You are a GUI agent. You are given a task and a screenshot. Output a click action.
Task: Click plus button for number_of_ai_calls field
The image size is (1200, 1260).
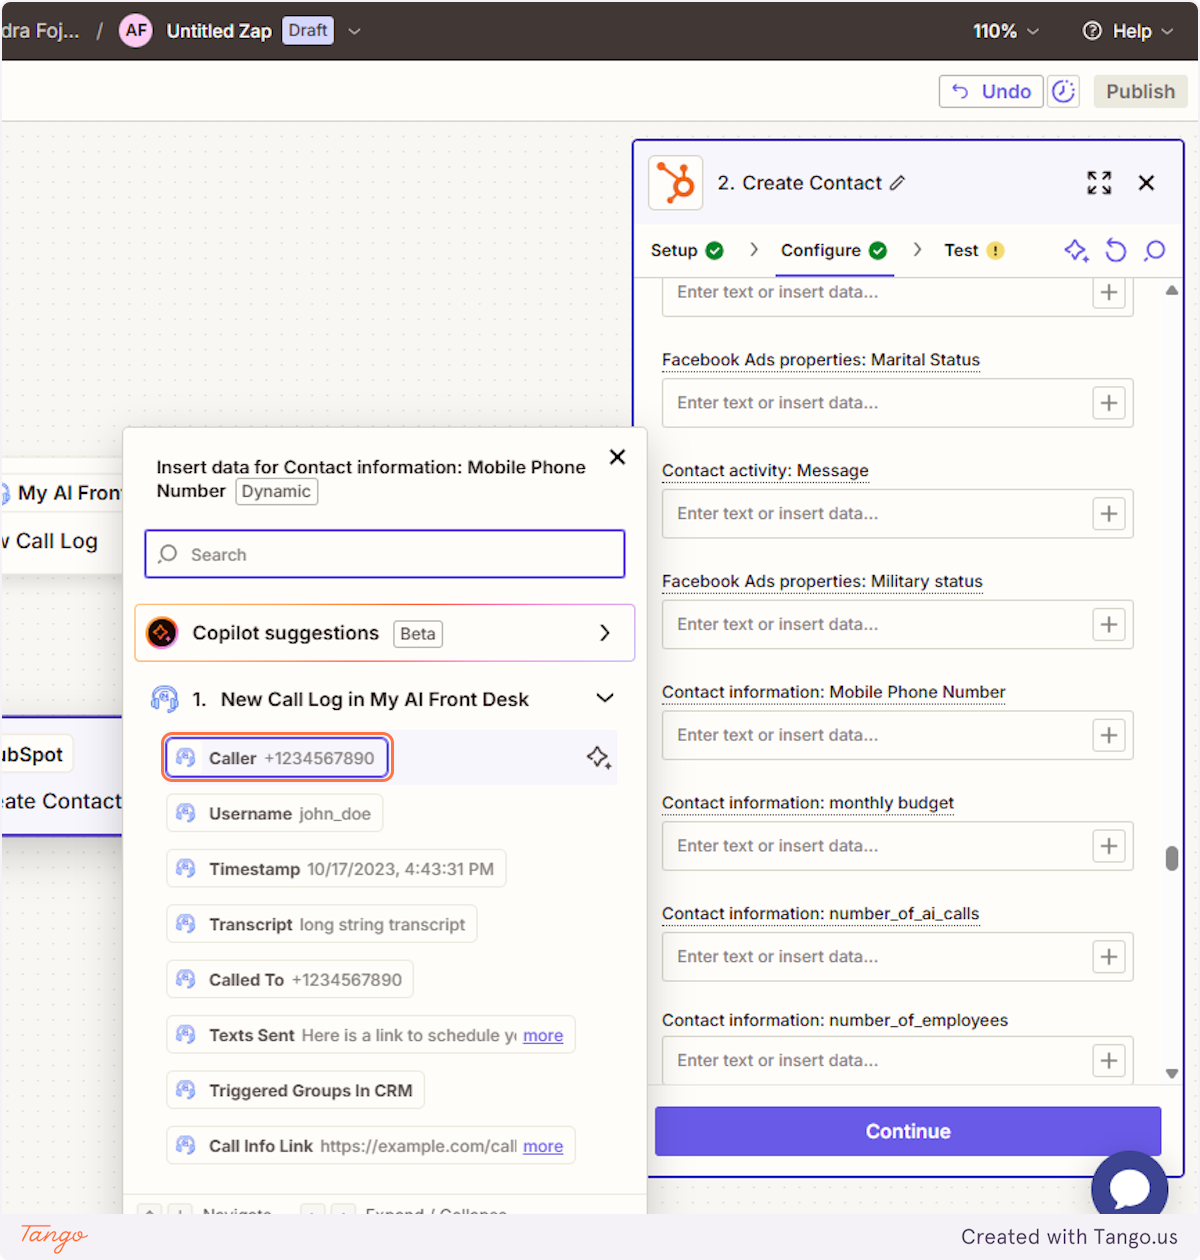pos(1108,957)
